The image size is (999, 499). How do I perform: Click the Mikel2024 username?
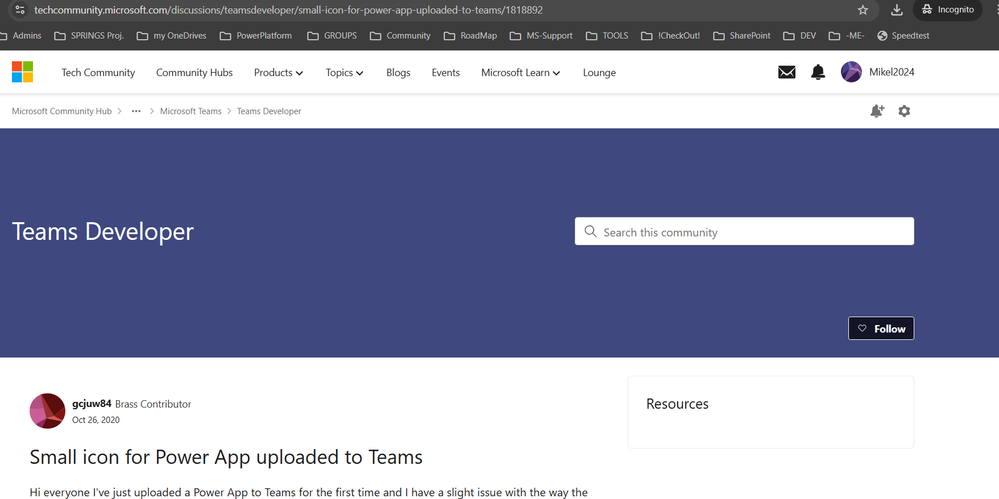tap(891, 73)
